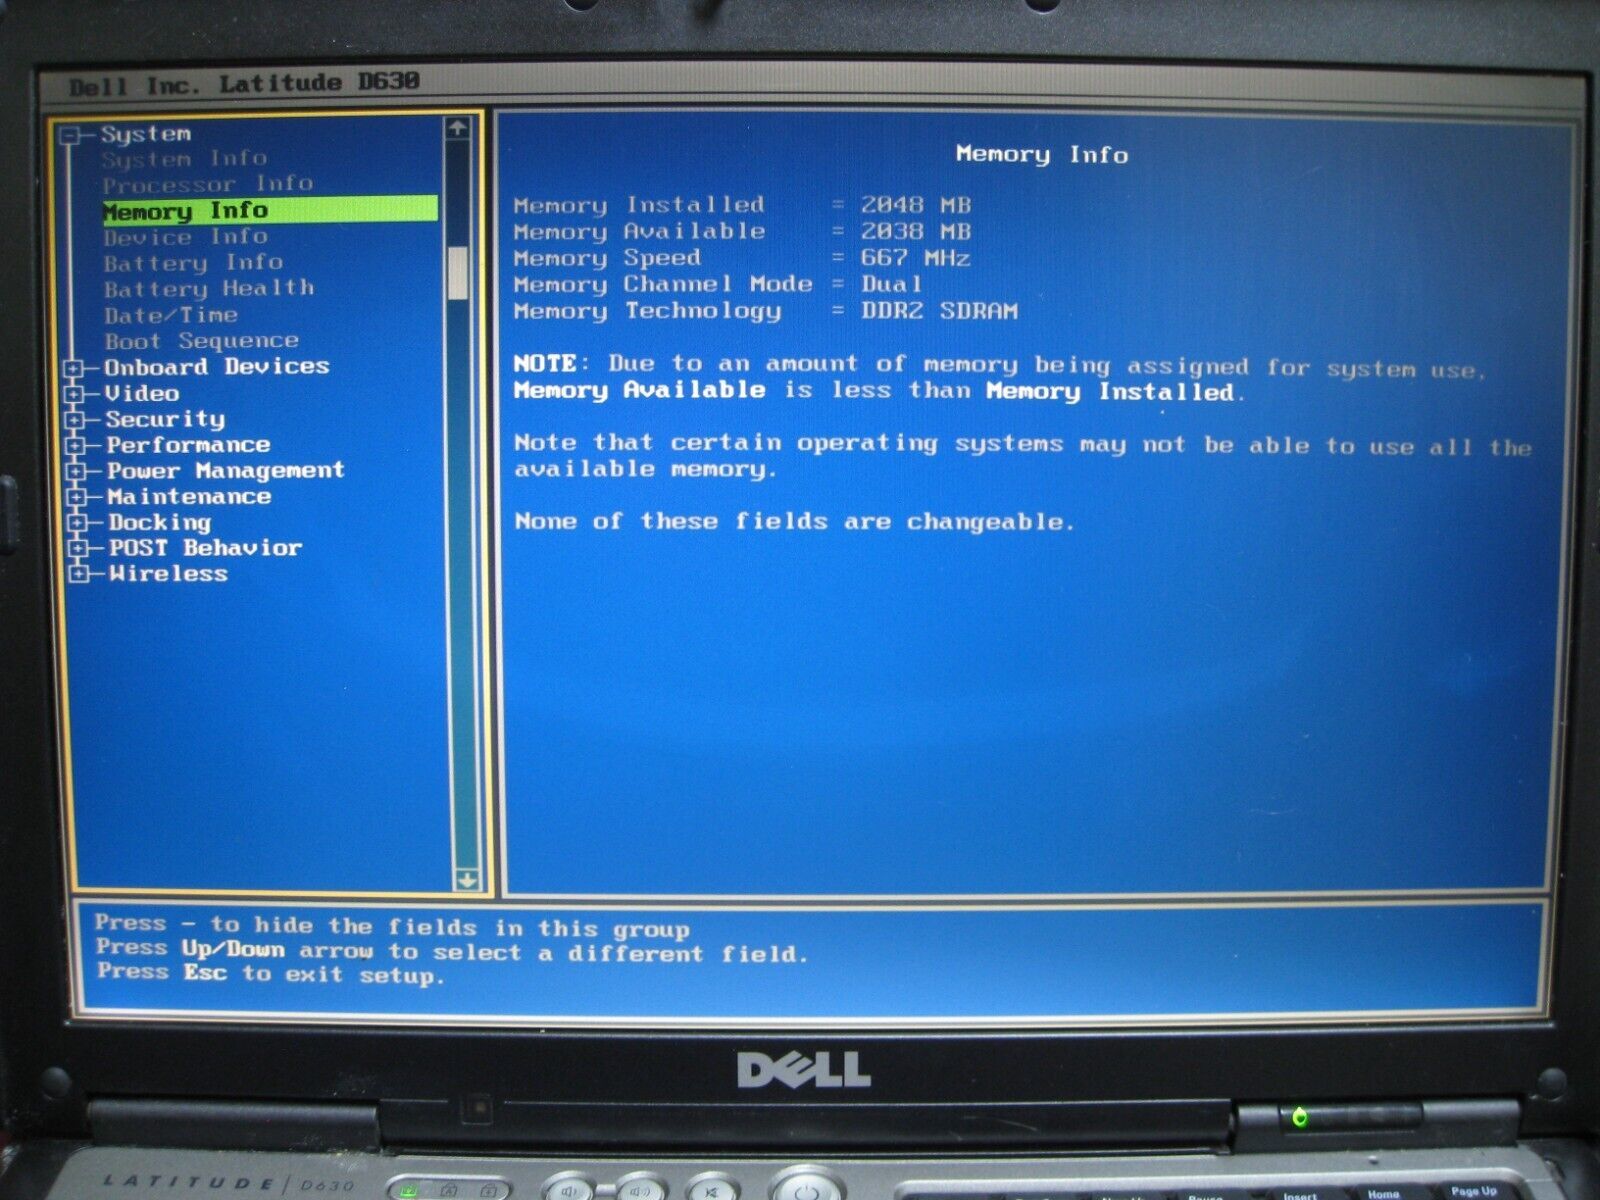The width and height of the screenshot is (1600, 1200).
Task: Expand the Wireless group
Action: (x=79, y=575)
